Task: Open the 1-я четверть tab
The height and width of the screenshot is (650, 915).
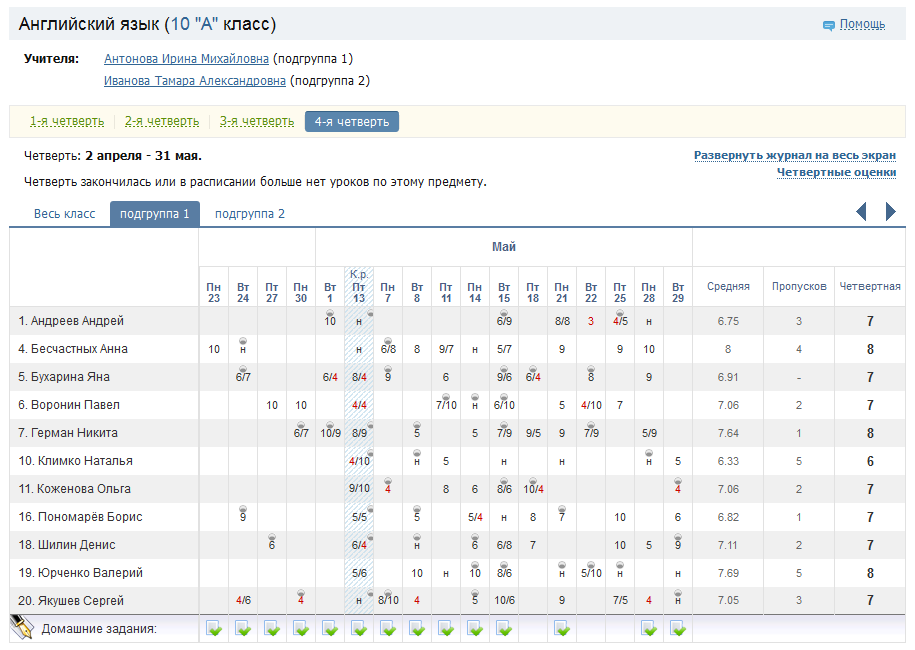Action: click(67, 121)
